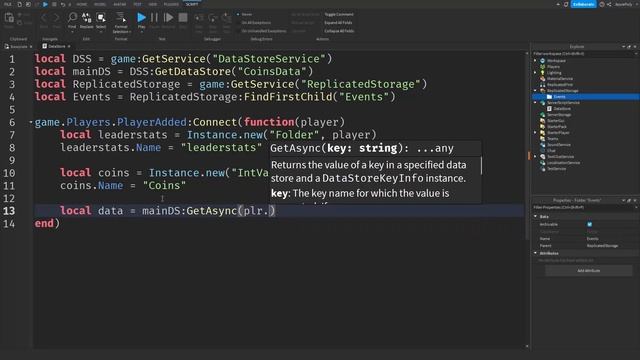This screenshot has width=640, height=360.
Task: Expand the Lighting tree node
Action: point(536,73)
